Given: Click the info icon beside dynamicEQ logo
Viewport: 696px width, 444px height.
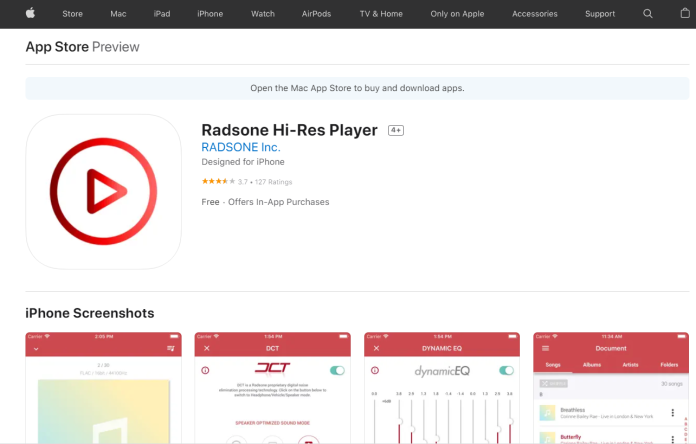Looking at the screenshot, I should 375,370.
